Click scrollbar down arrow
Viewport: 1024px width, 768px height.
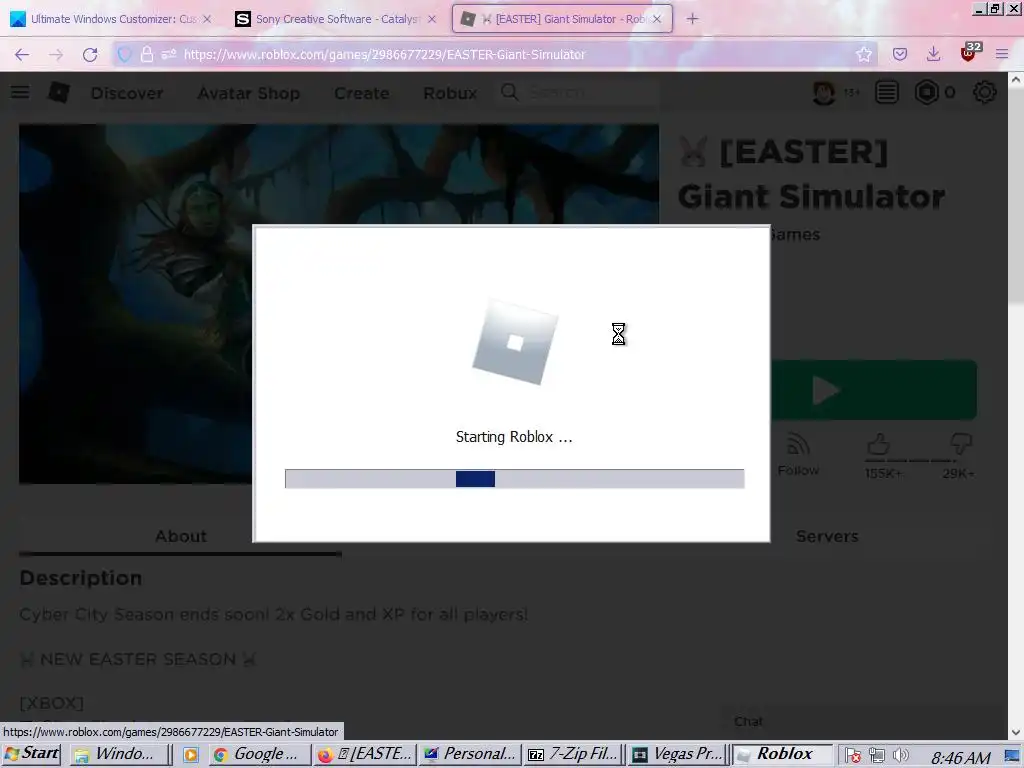click(x=1016, y=733)
